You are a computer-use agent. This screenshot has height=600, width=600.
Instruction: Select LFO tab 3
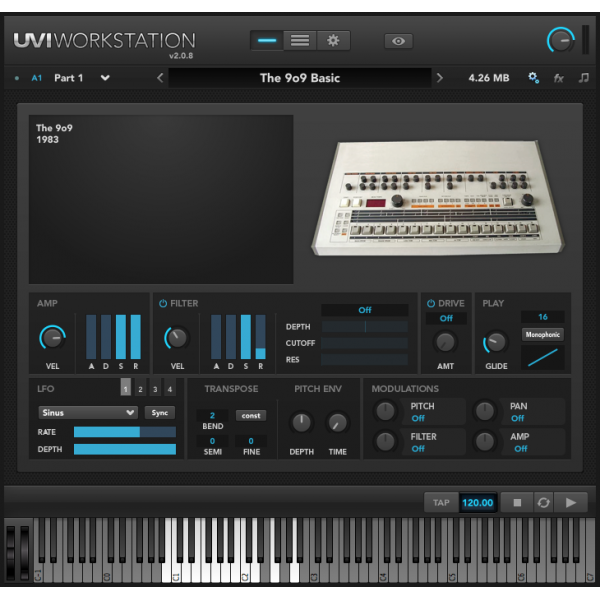coord(155,389)
